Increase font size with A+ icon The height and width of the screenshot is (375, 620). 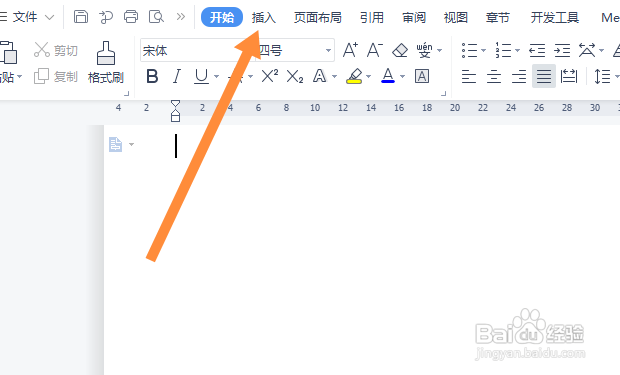coord(350,50)
